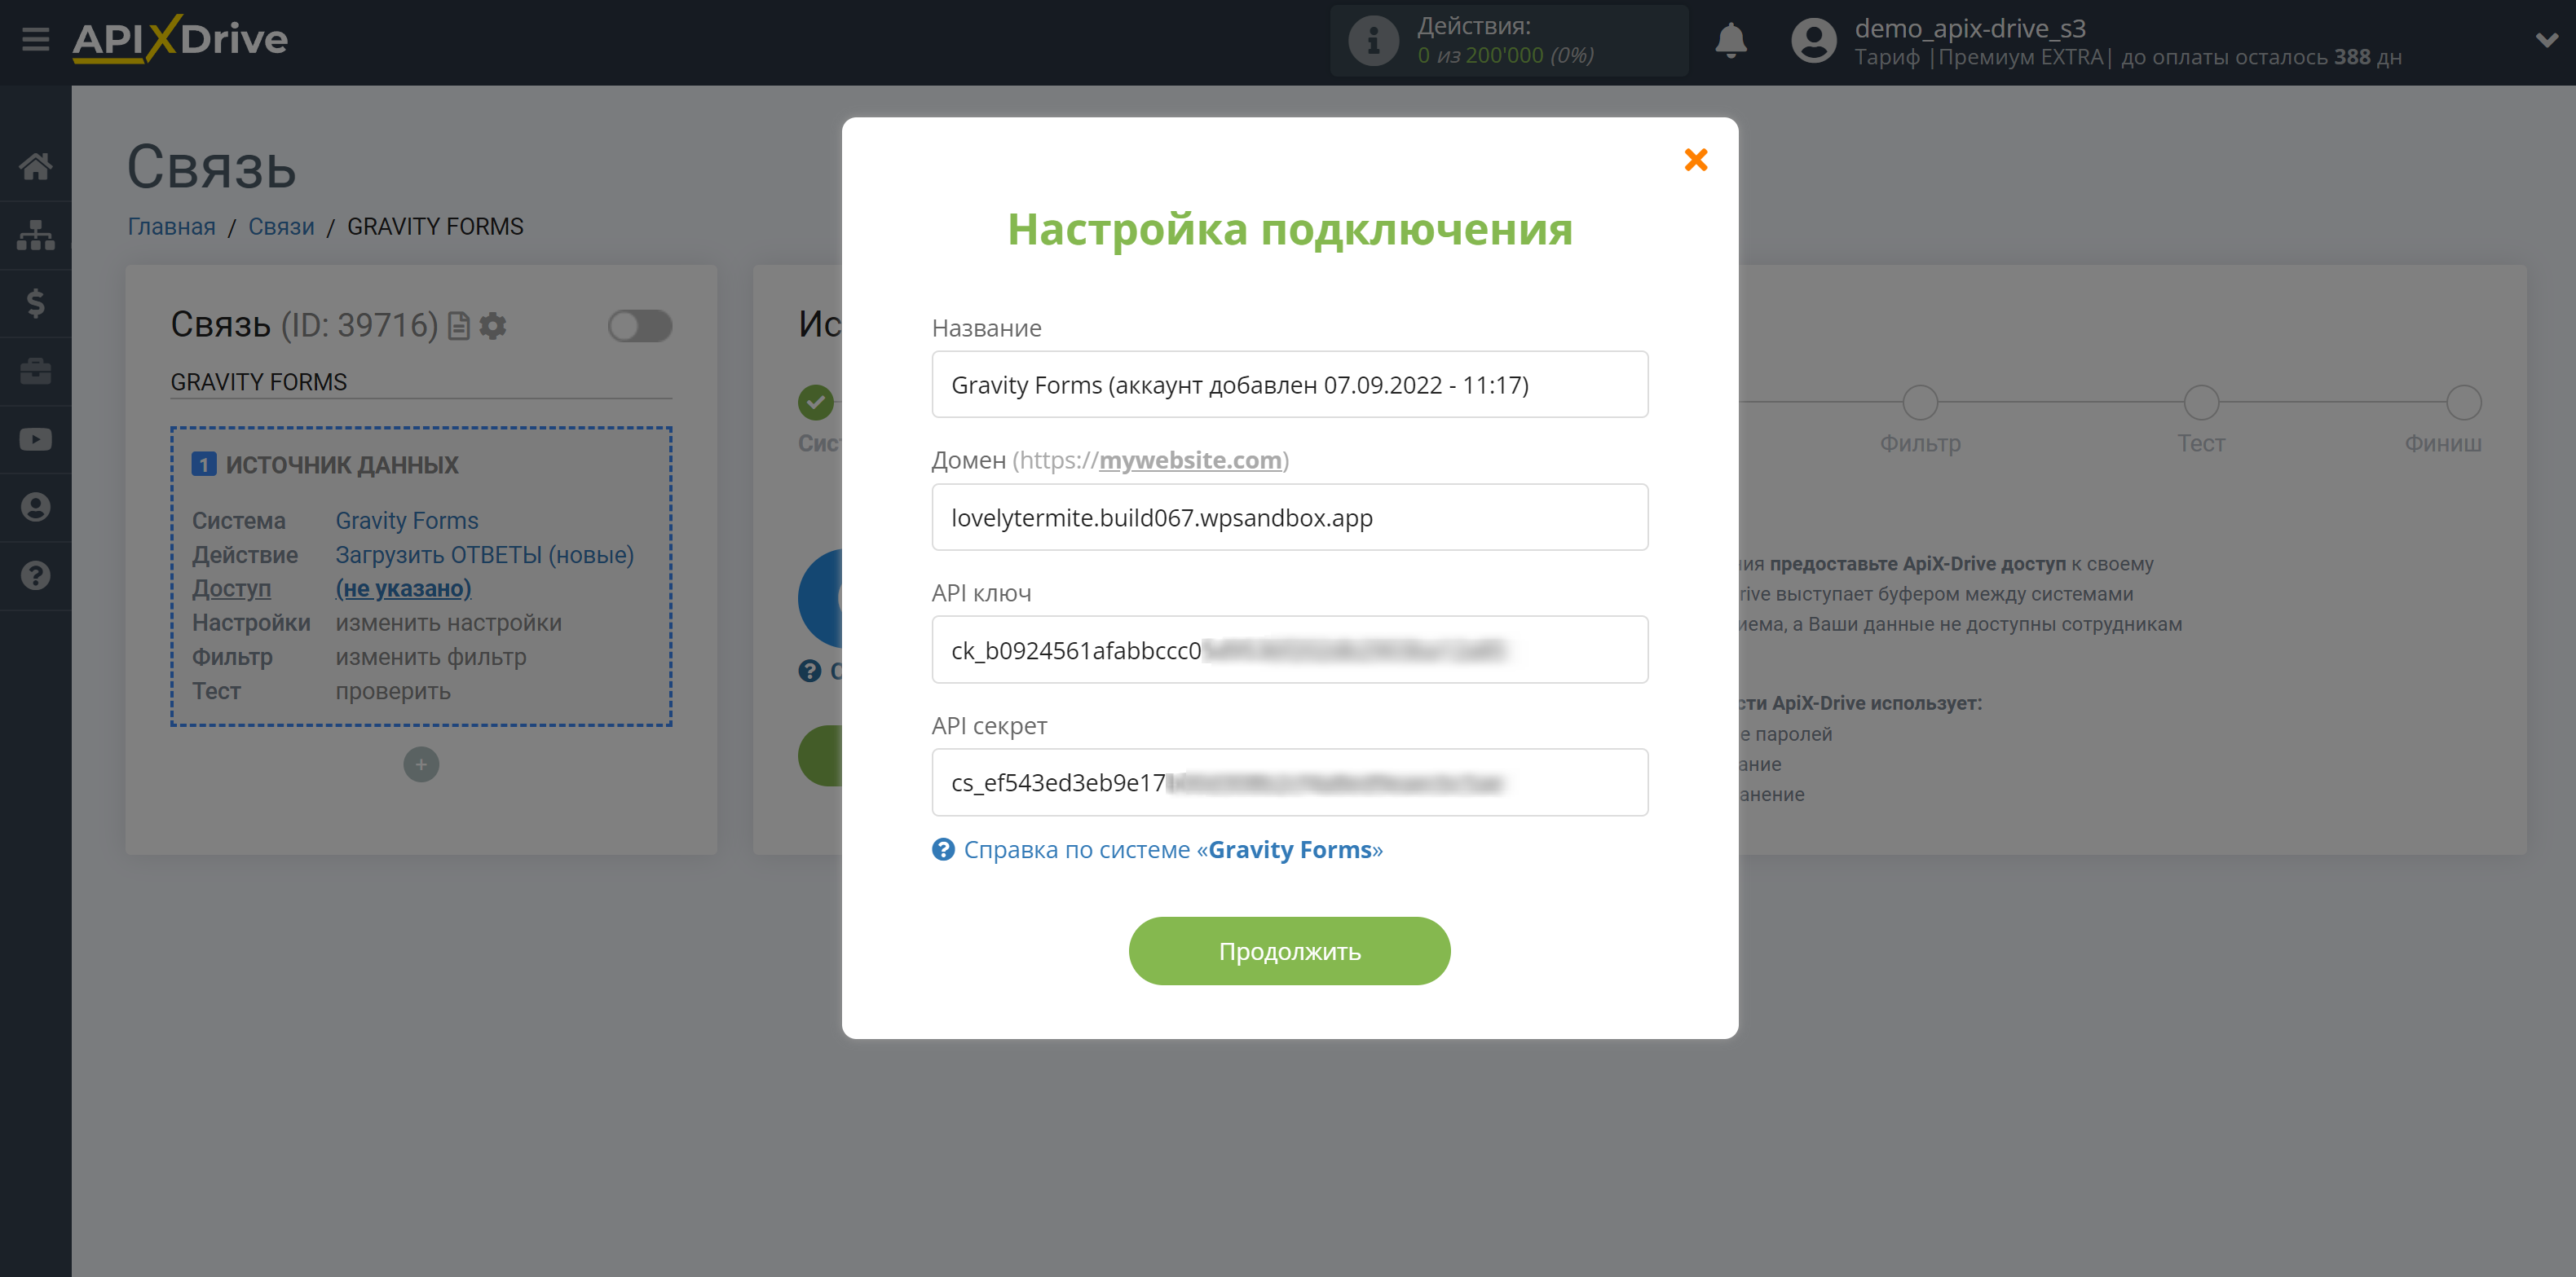Click the Тест step circle

point(2201,403)
